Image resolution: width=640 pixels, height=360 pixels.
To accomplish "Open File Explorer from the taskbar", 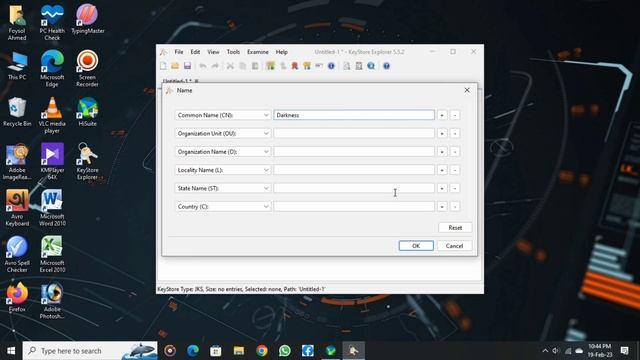I will point(239,351).
